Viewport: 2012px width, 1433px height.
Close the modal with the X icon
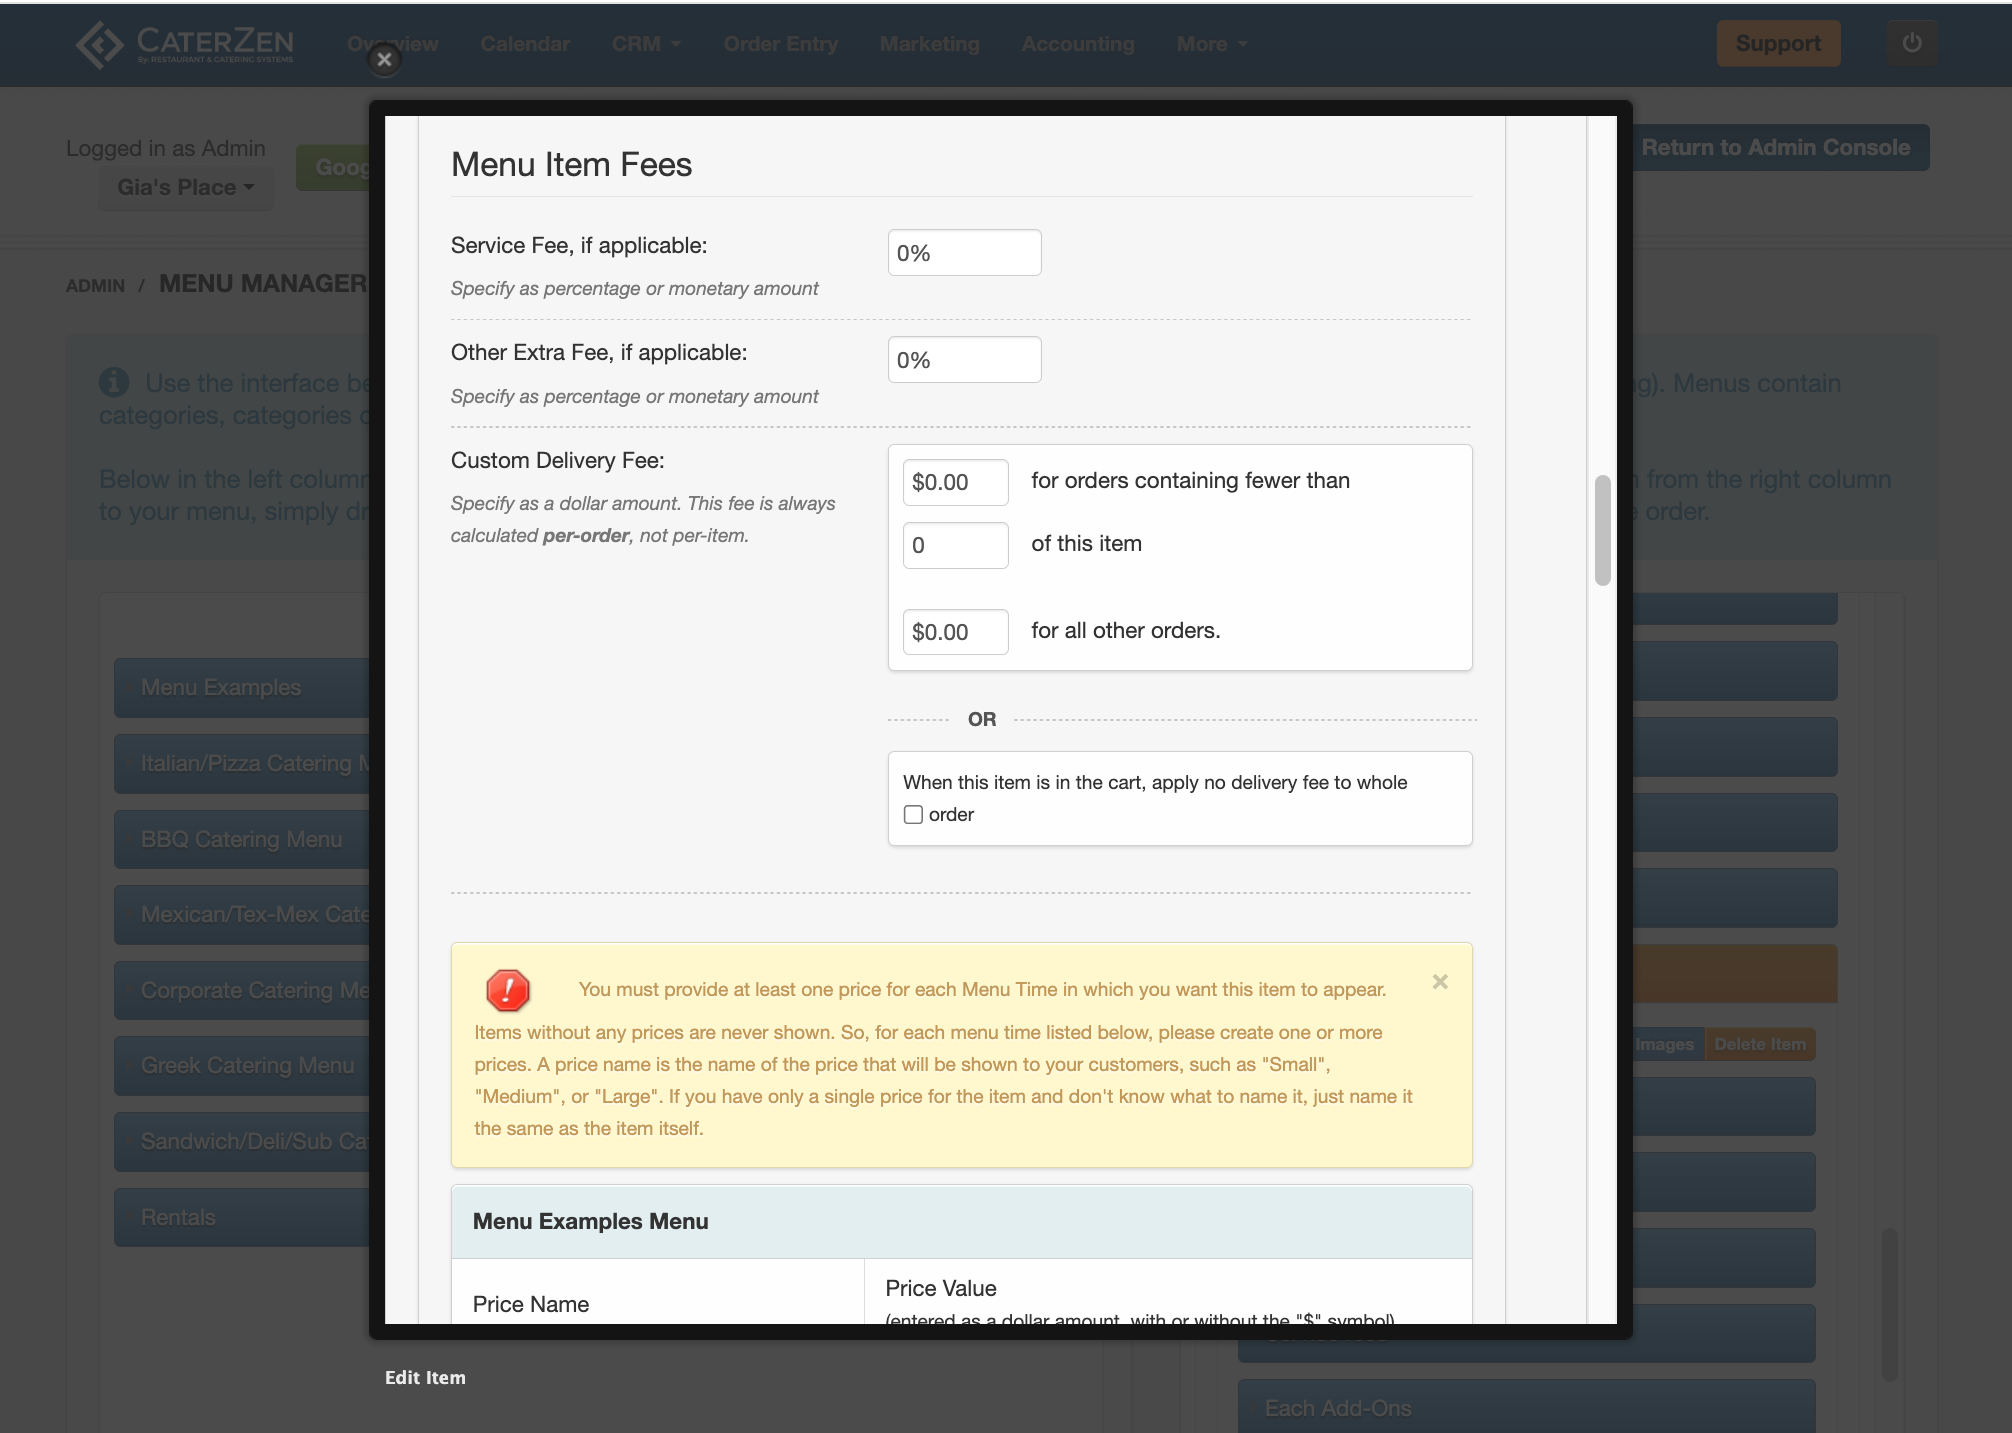pos(384,60)
